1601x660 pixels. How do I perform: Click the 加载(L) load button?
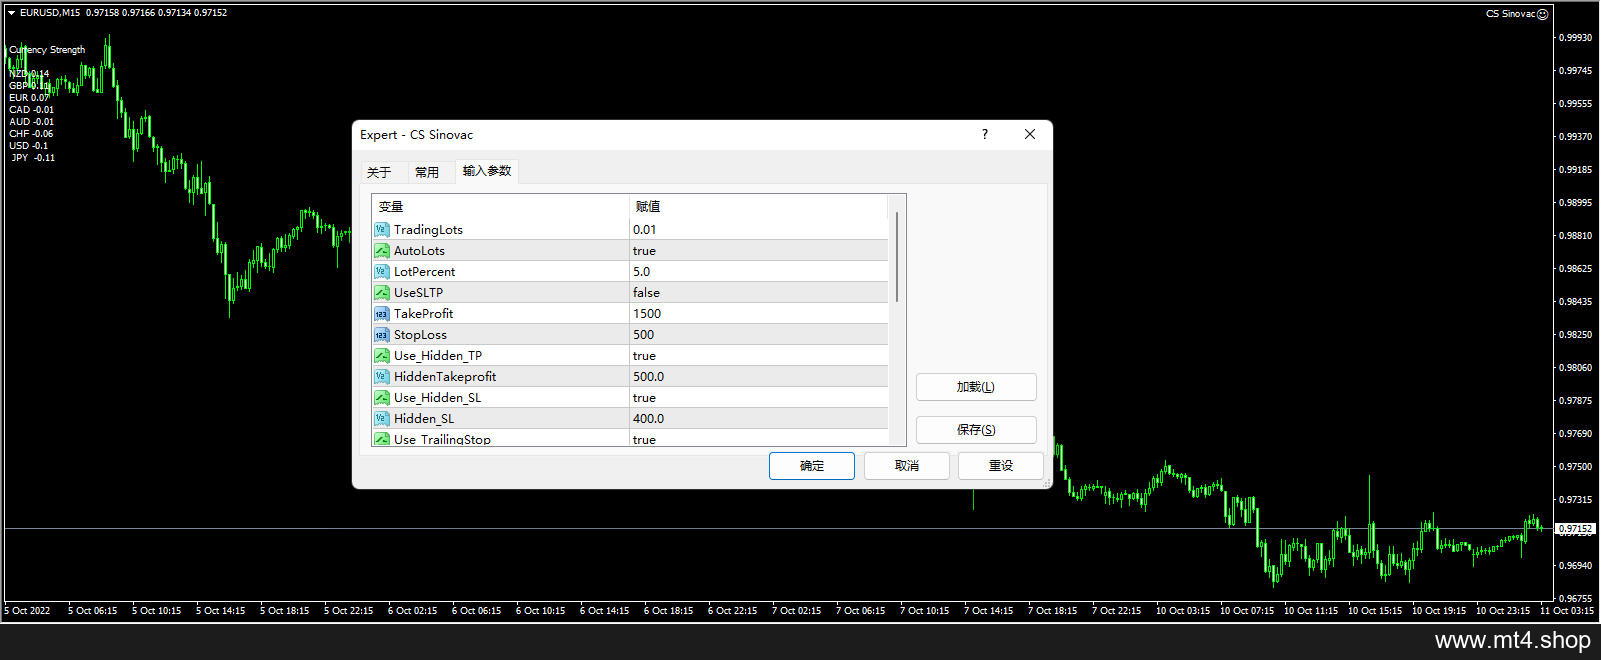click(976, 387)
